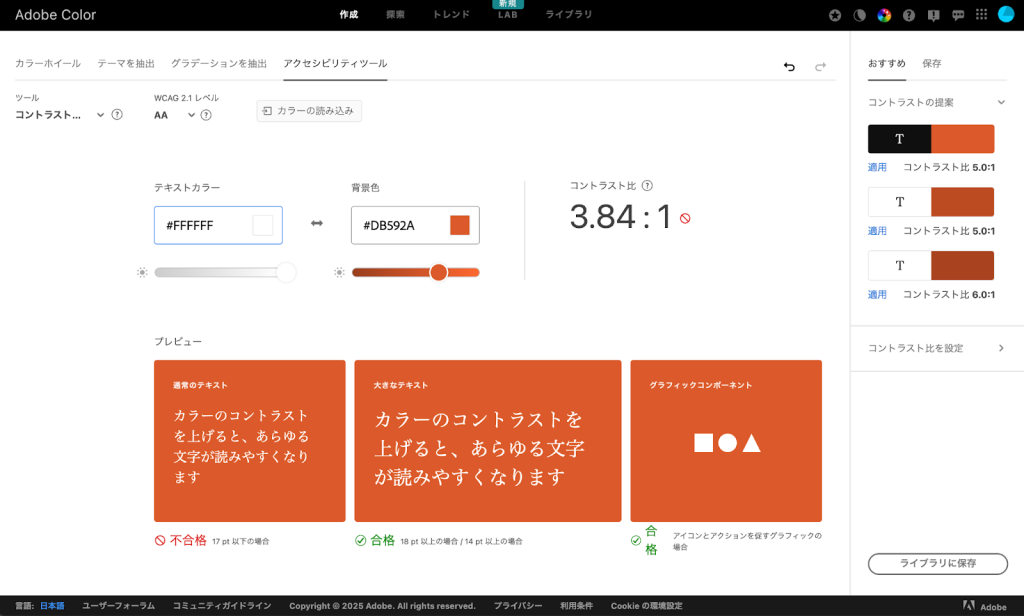Click the apps grid icon
The image size is (1024, 616).
click(x=981, y=15)
